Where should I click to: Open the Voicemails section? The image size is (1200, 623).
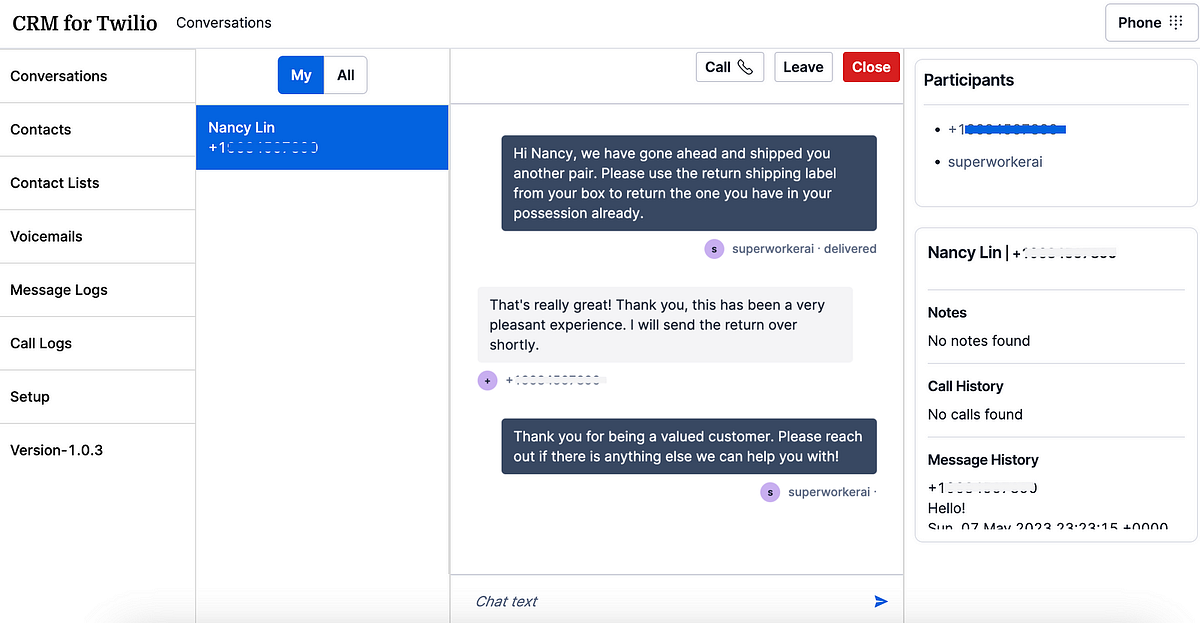pos(44,236)
